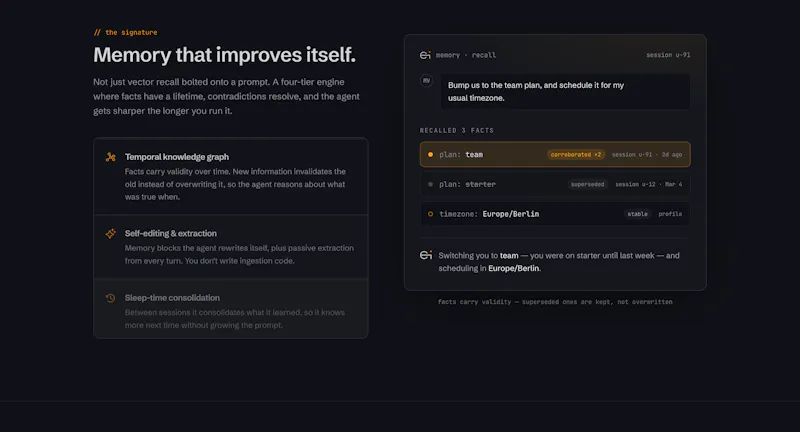The image size is (800, 432).
Task: Select the Self-editing & extraction feature
Action: pos(231,247)
